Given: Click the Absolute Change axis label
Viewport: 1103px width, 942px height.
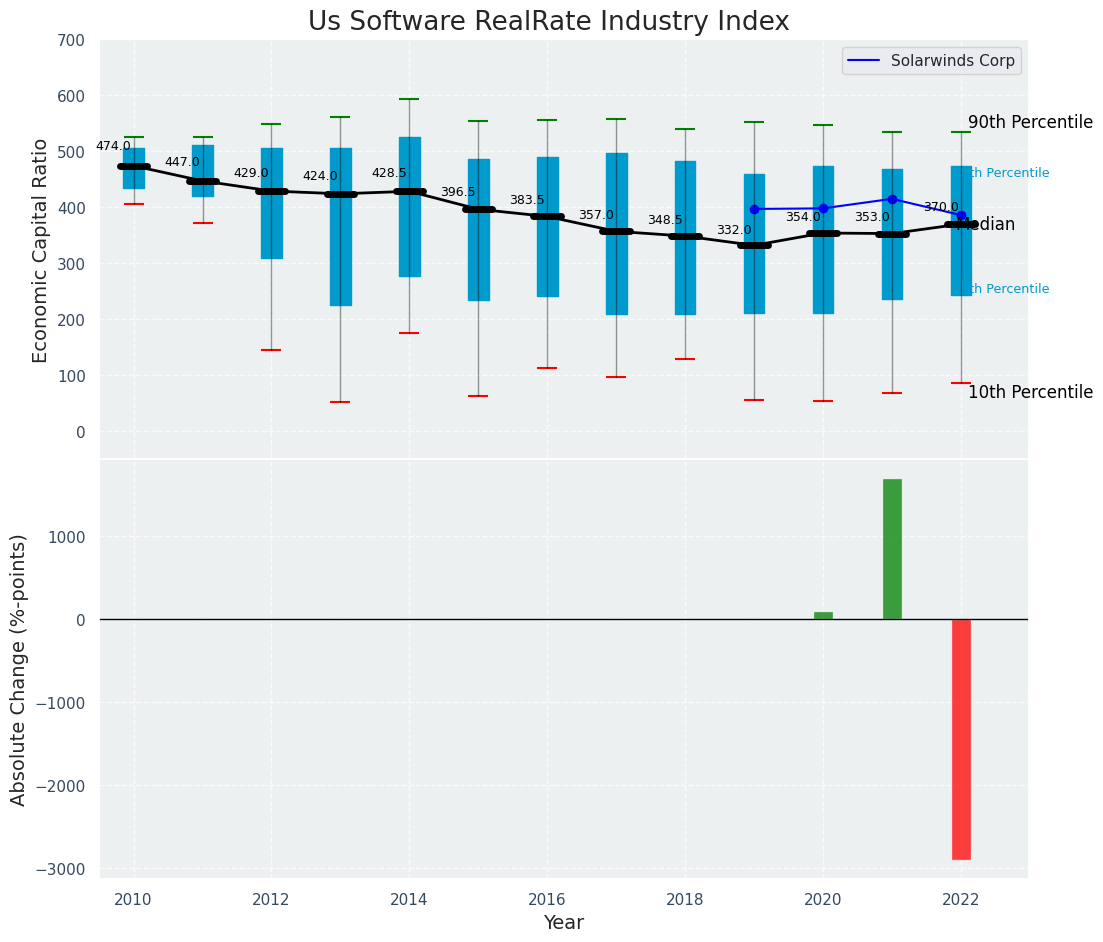Looking at the screenshot, I should (x=18, y=670).
